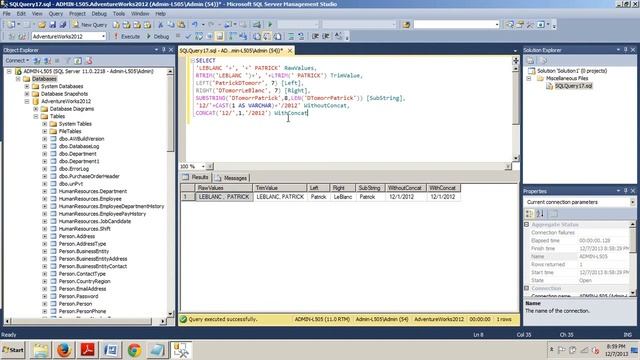Click the Decrease Indent icon
This screenshot has width=640, height=360.
(315, 36)
